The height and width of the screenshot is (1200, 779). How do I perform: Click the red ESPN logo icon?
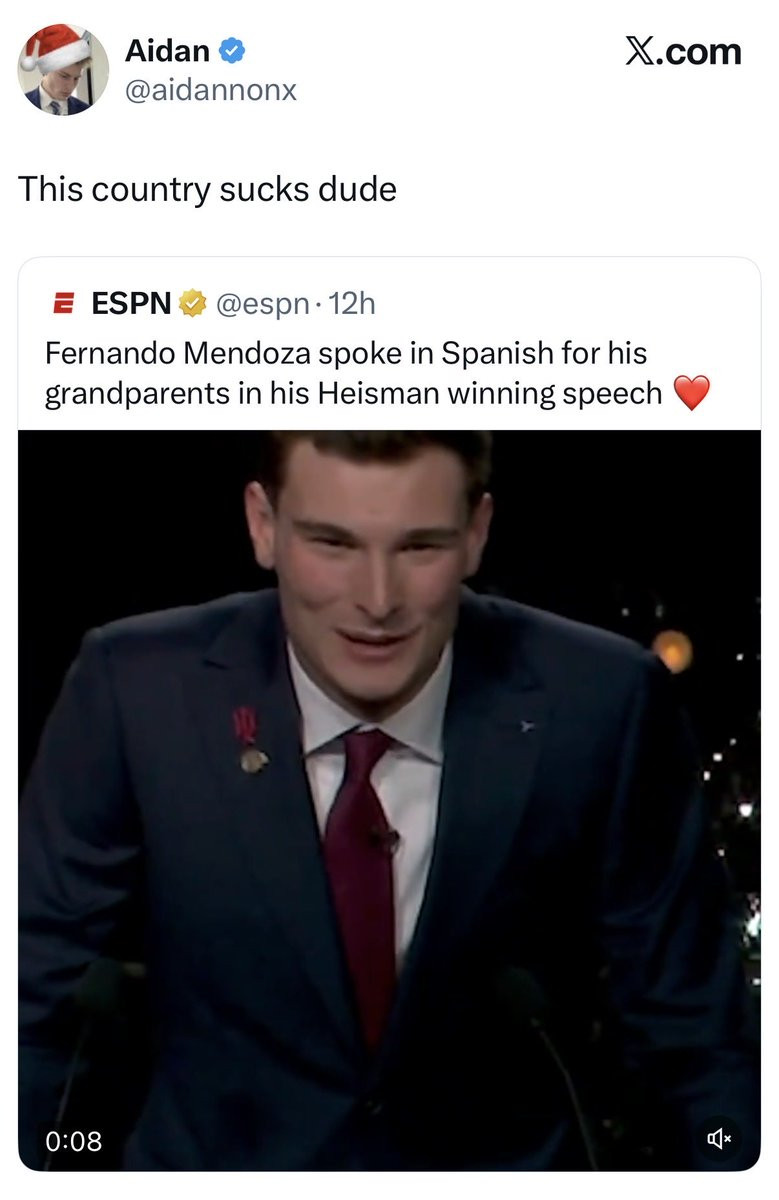[63, 302]
